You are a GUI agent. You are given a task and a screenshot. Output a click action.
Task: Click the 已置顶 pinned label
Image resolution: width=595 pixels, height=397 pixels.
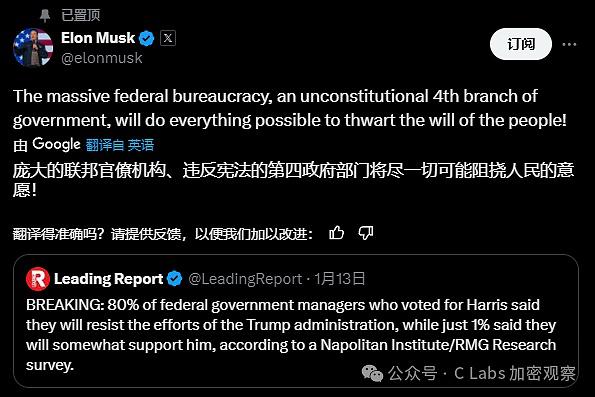(x=80, y=16)
